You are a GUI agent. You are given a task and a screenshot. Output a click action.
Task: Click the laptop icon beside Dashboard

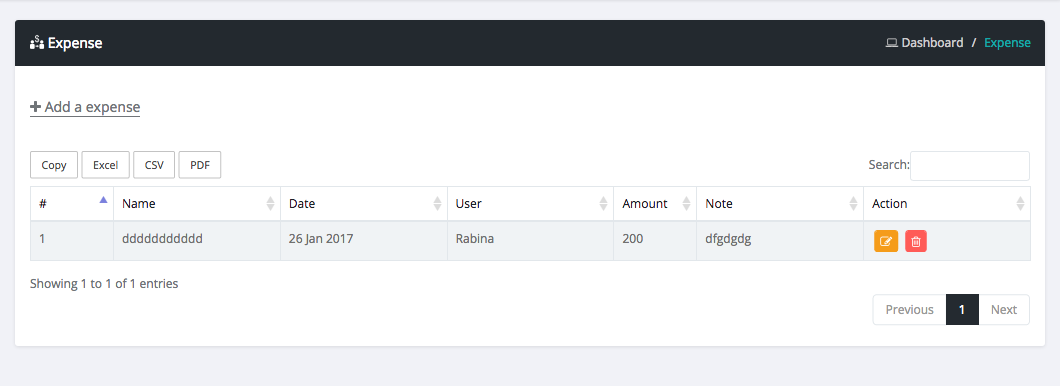click(x=892, y=43)
